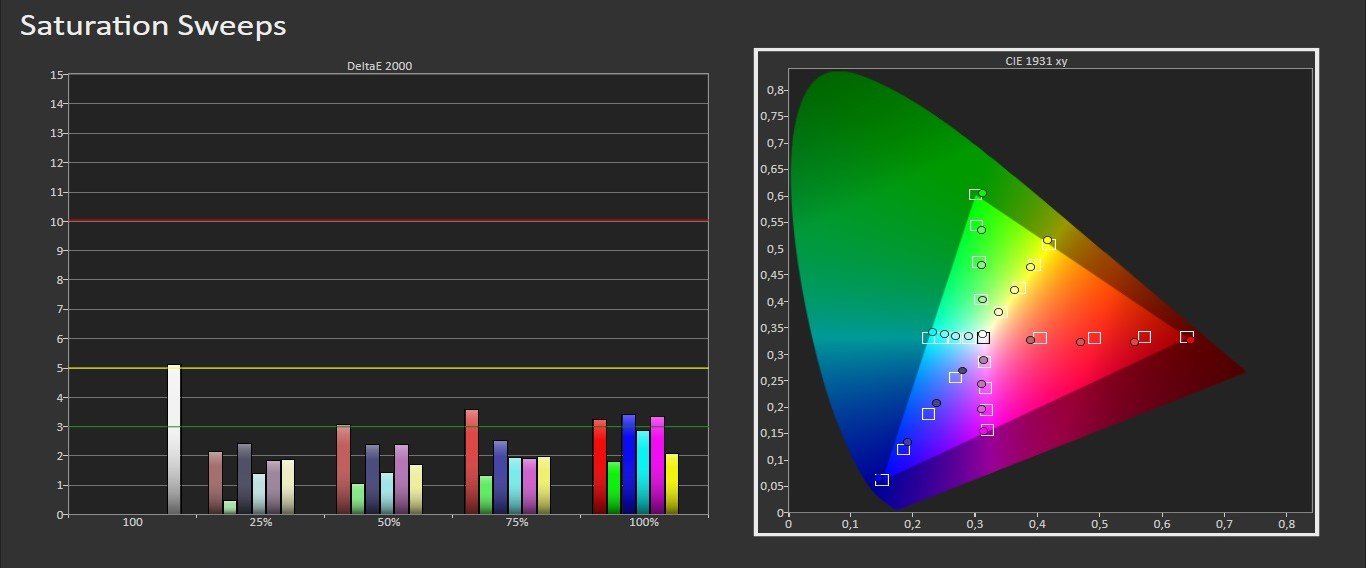Viewport: 1366px width, 568px height.
Task: Select the 75% label on the x-axis
Action: coord(516,523)
